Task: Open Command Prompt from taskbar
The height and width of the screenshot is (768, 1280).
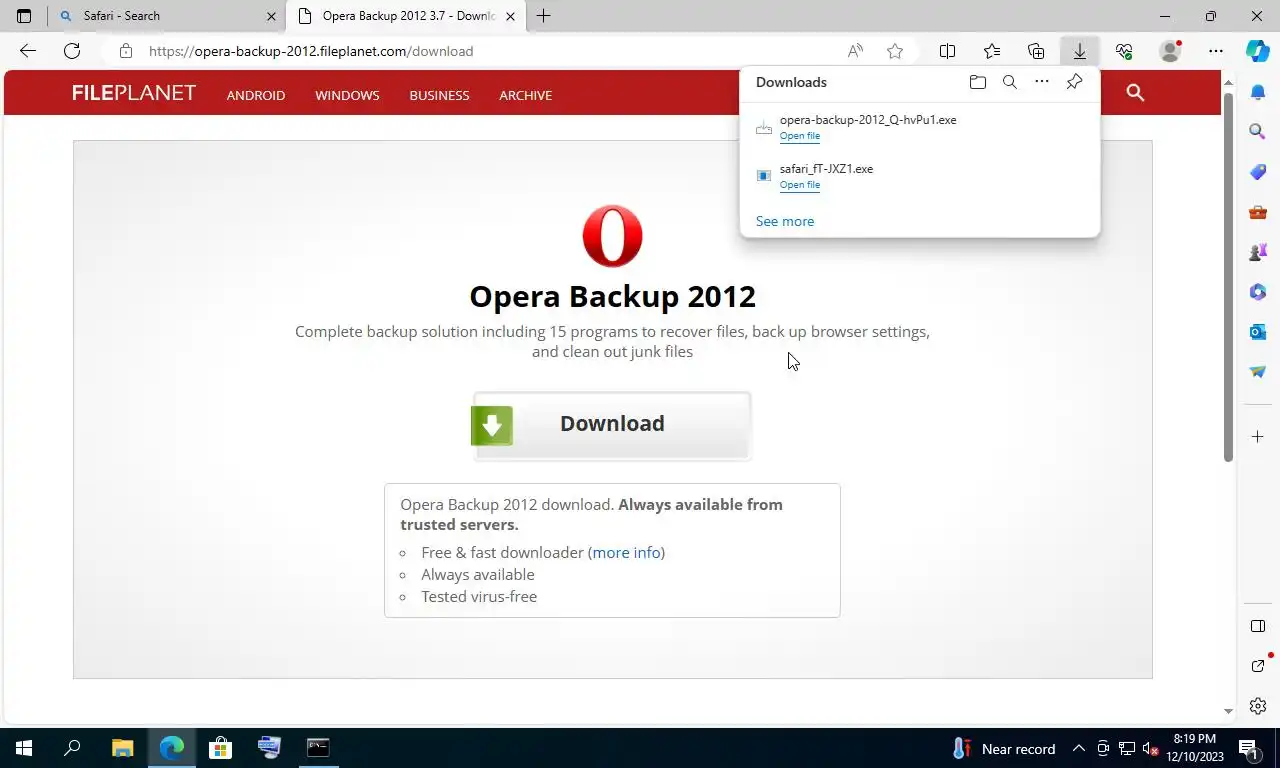Action: click(318, 748)
